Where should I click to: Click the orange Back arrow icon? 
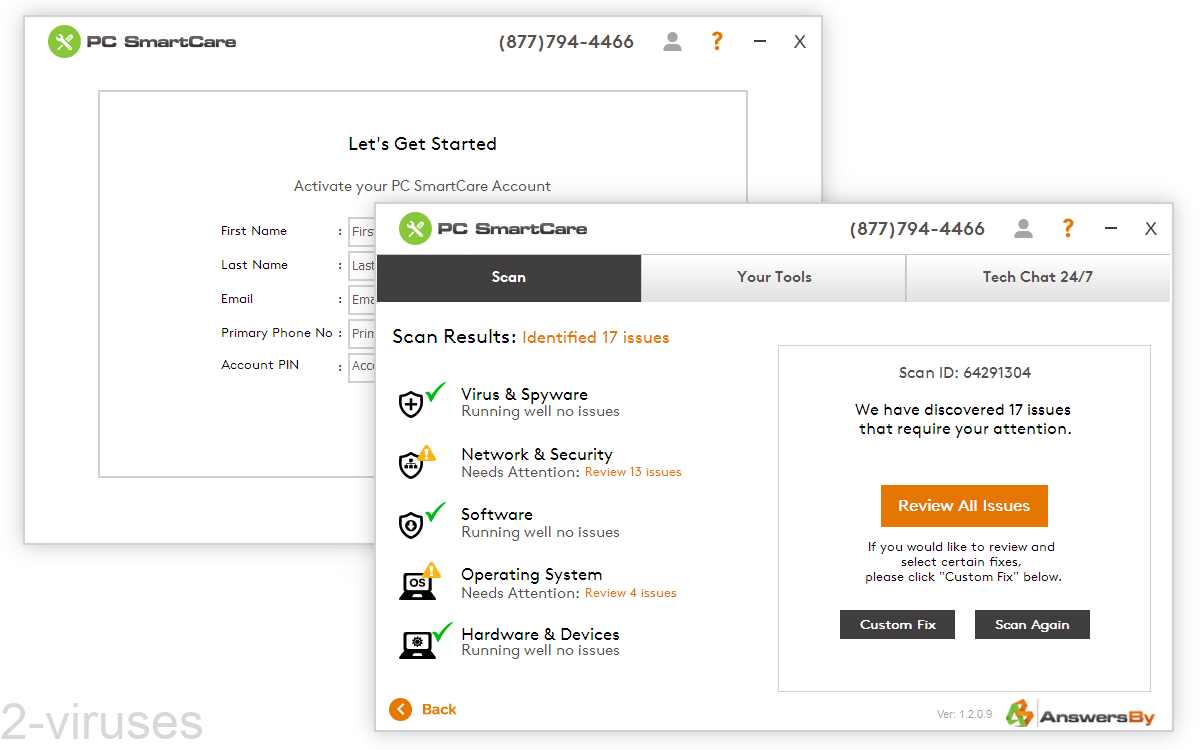(401, 709)
